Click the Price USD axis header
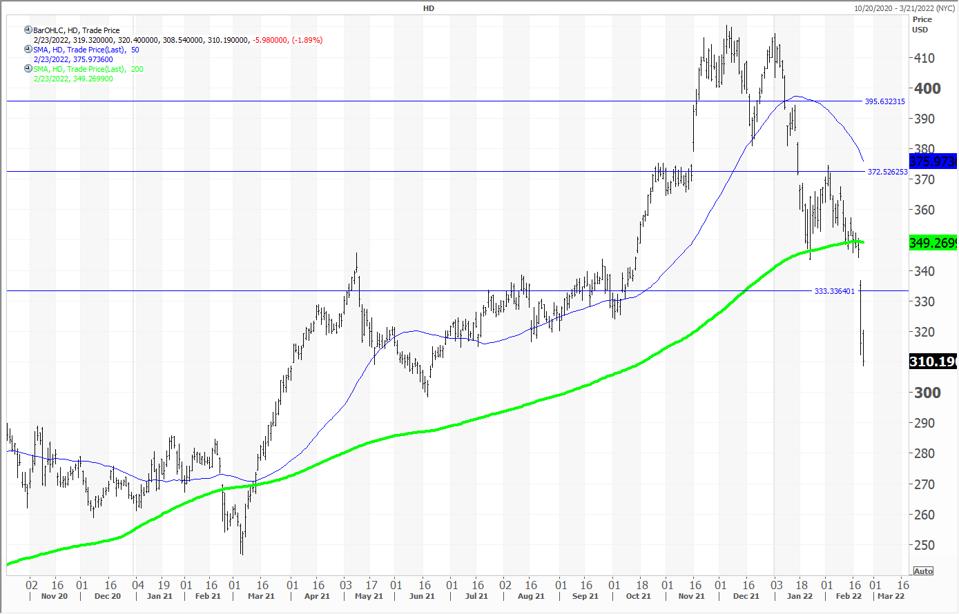The image size is (959, 614). [x=922, y=24]
